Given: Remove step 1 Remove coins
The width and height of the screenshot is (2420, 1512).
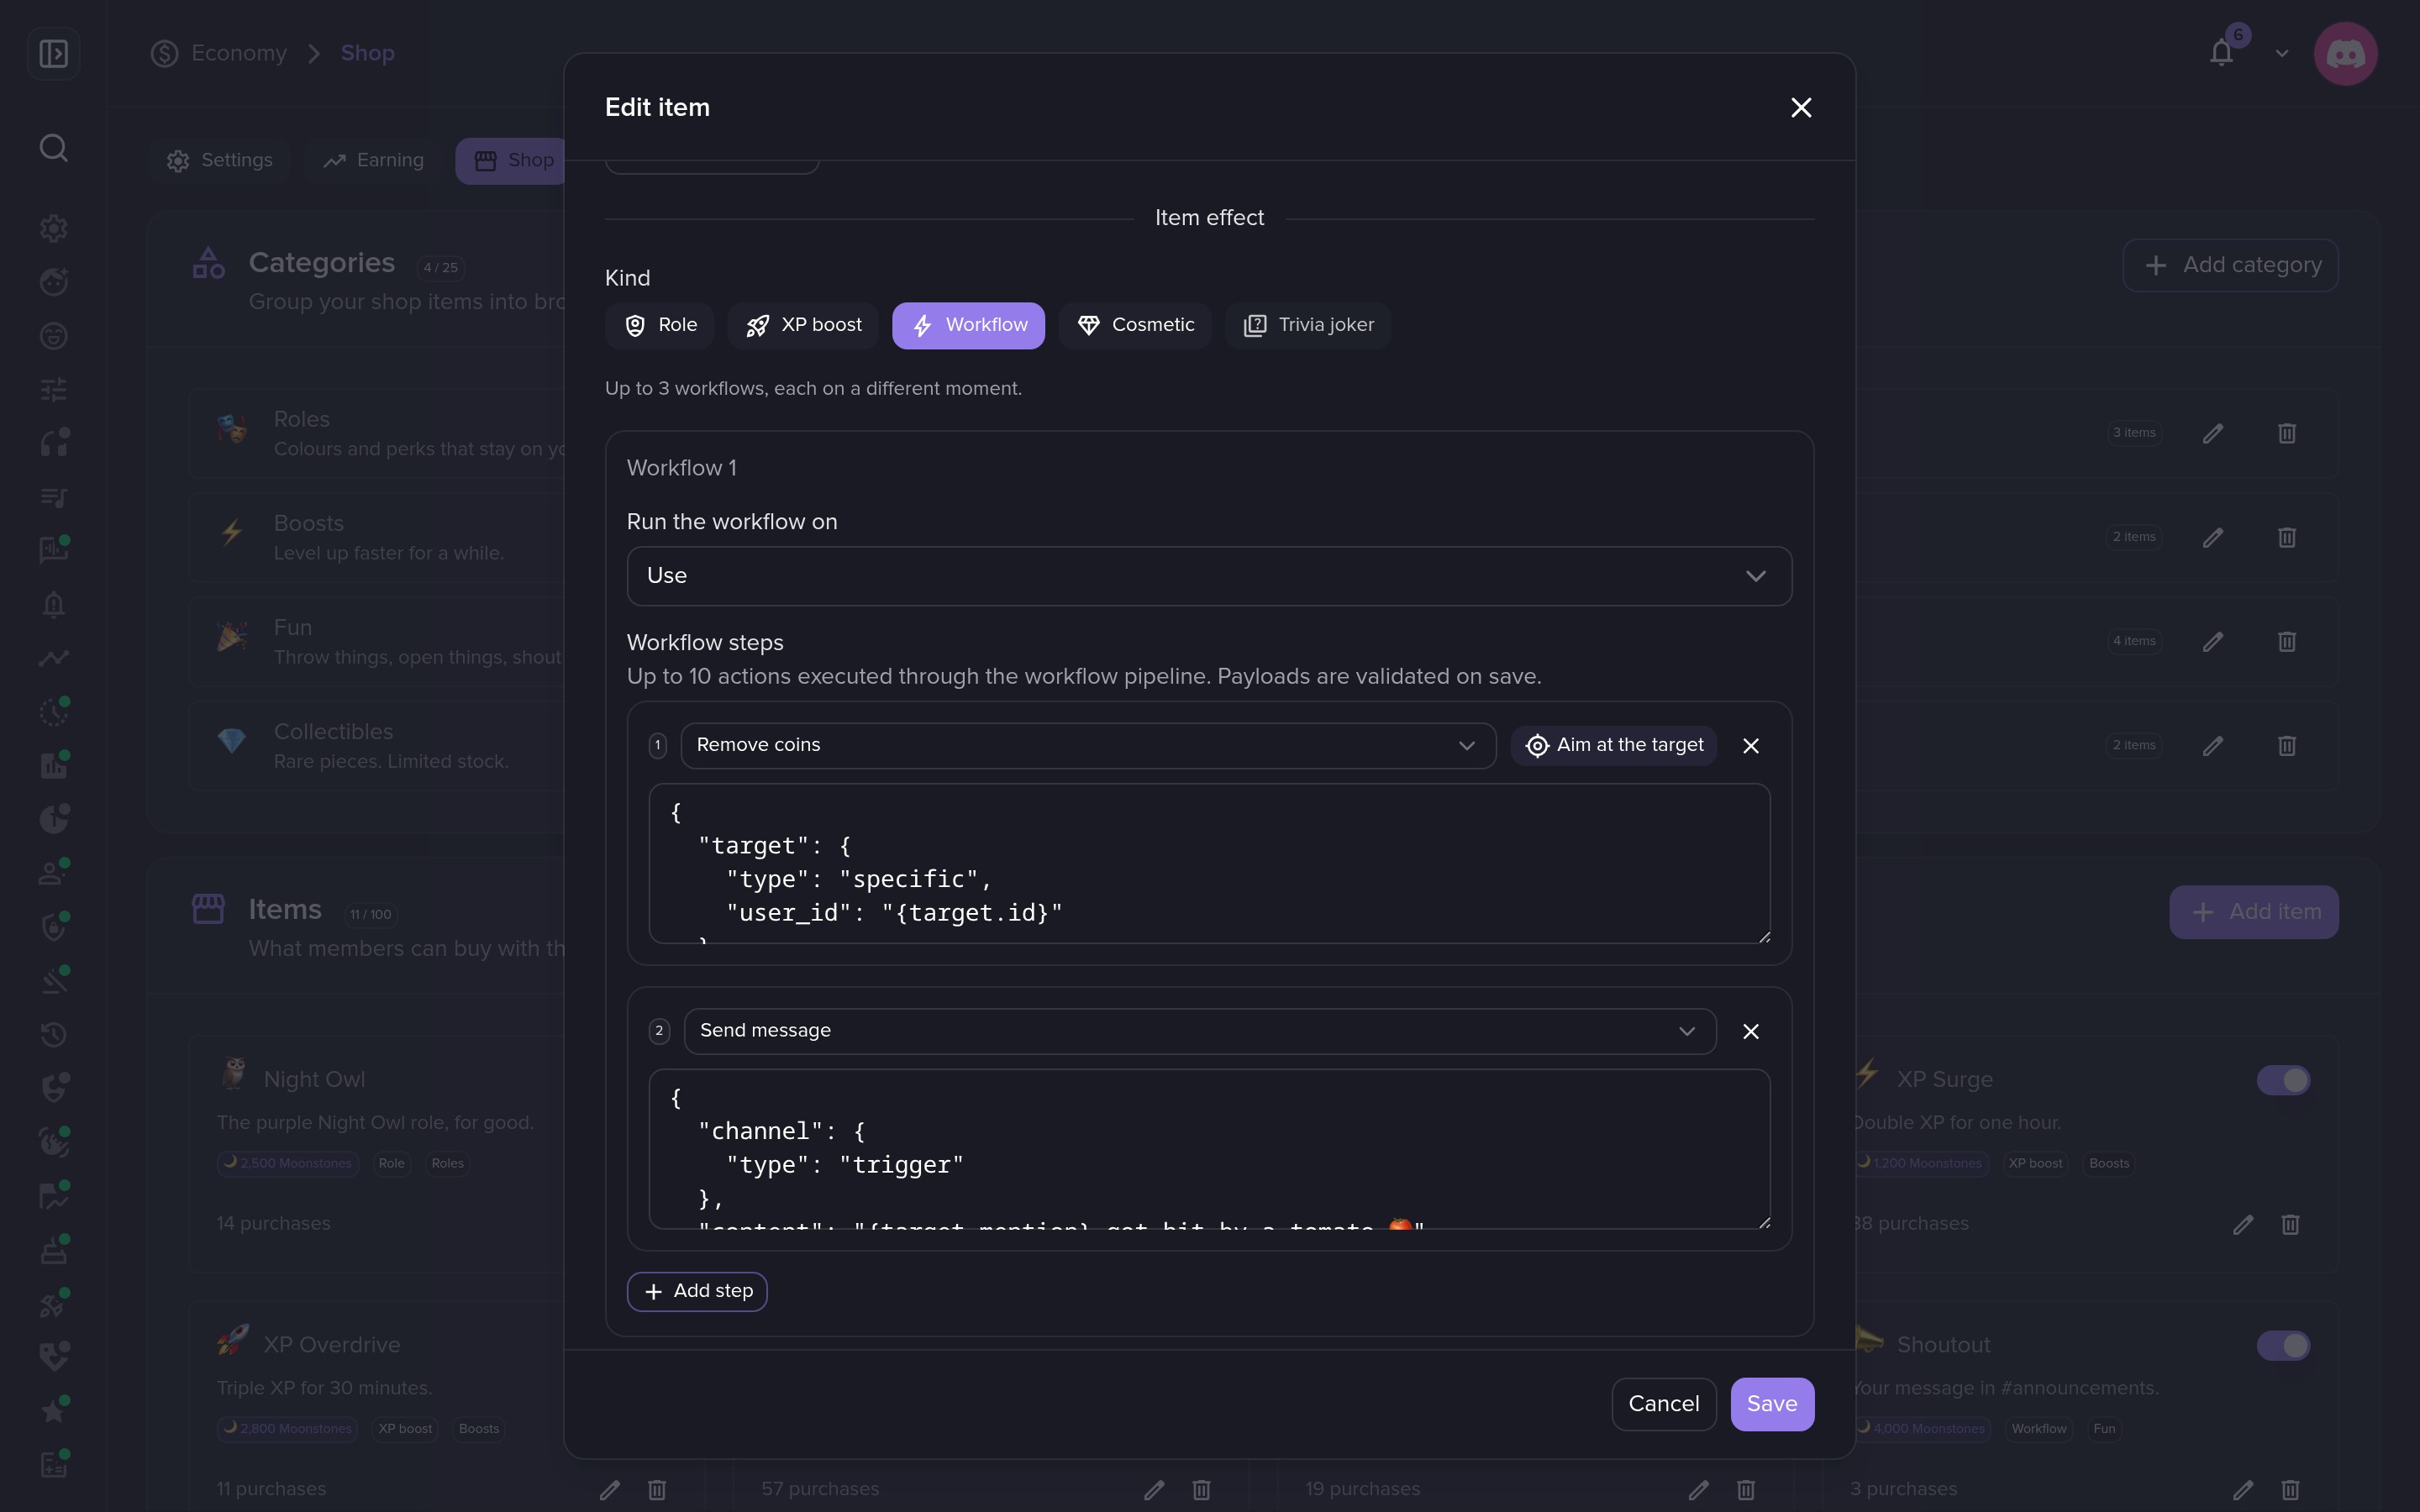Looking at the screenshot, I should [1750, 746].
